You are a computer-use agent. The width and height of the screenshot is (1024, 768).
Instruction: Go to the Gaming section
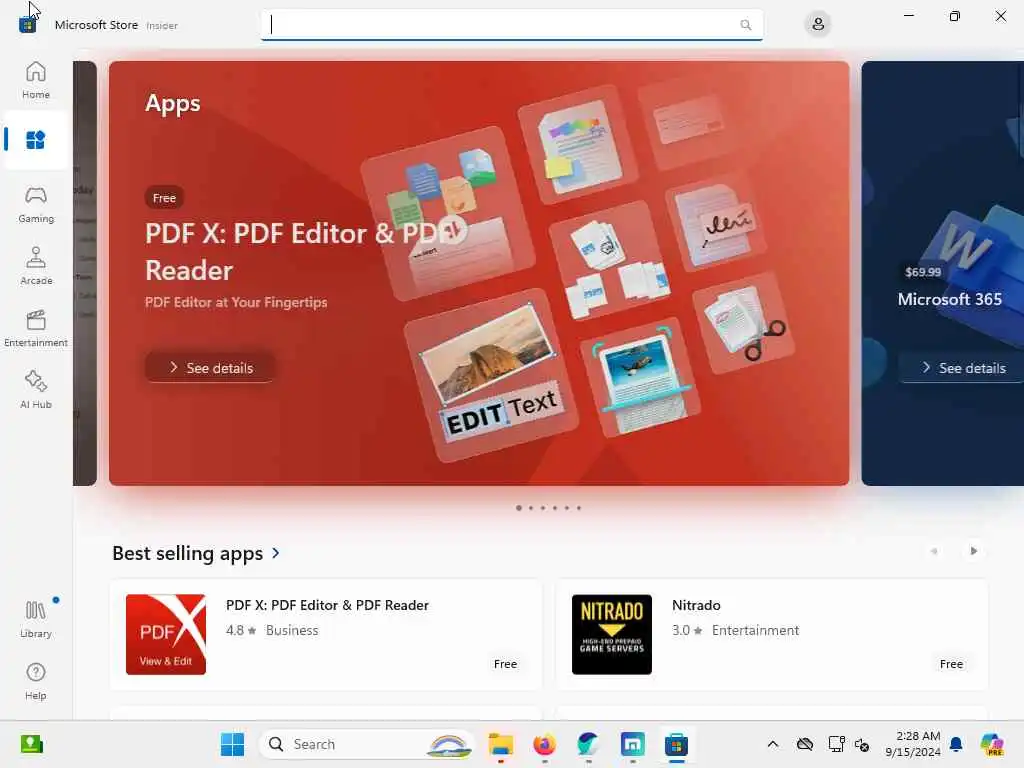click(x=35, y=204)
